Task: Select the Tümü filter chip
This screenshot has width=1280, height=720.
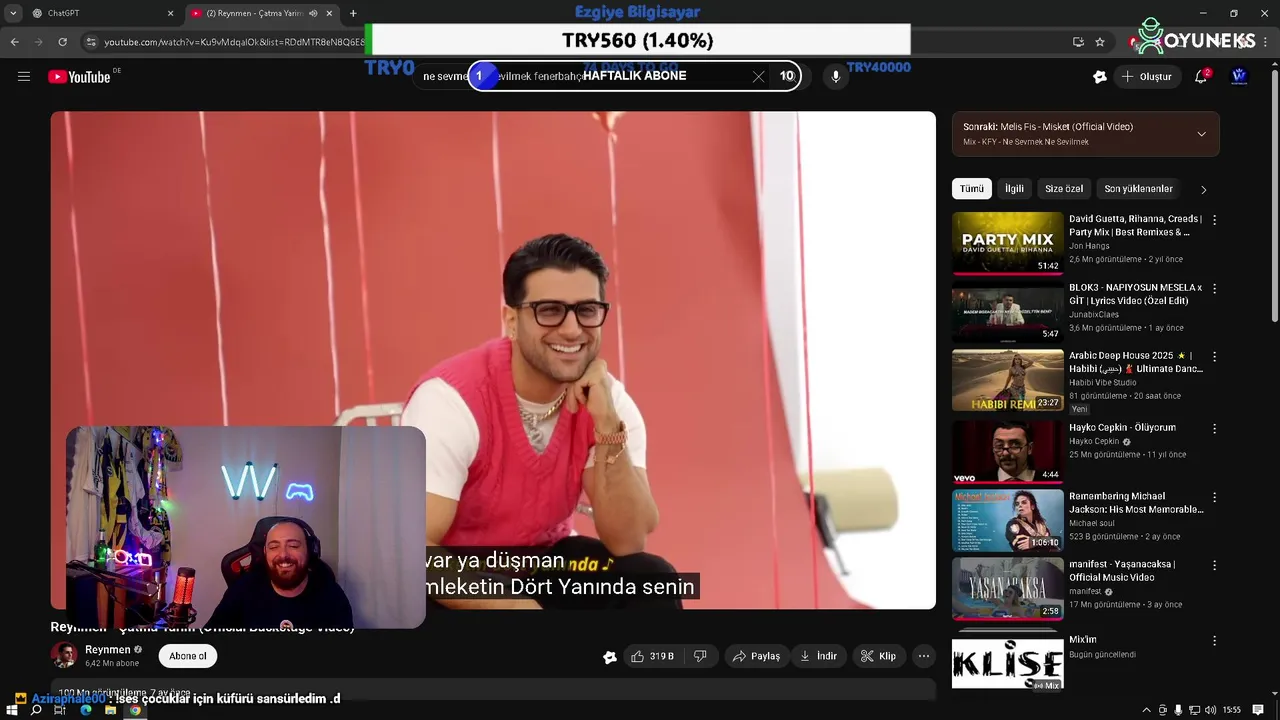Action: [x=971, y=188]
